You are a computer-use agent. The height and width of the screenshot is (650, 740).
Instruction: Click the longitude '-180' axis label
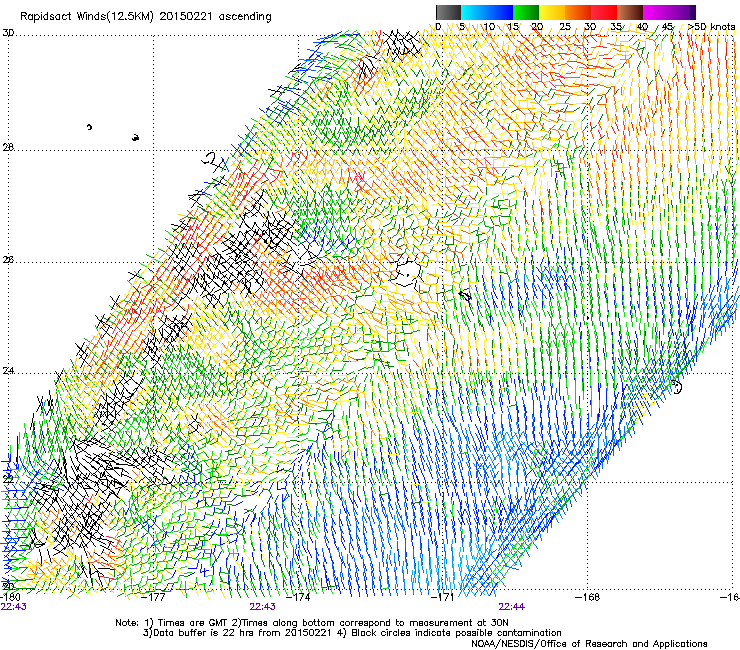(10, 597)
